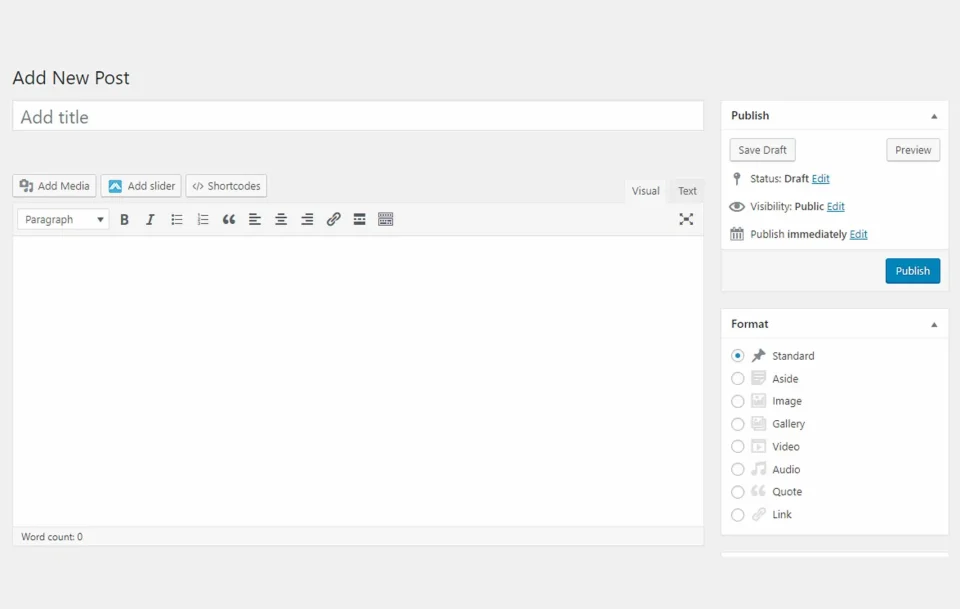Select the Quote post format
Viewport: 960px width, 609px height.
pyautogui.click(x=738, y=492)
